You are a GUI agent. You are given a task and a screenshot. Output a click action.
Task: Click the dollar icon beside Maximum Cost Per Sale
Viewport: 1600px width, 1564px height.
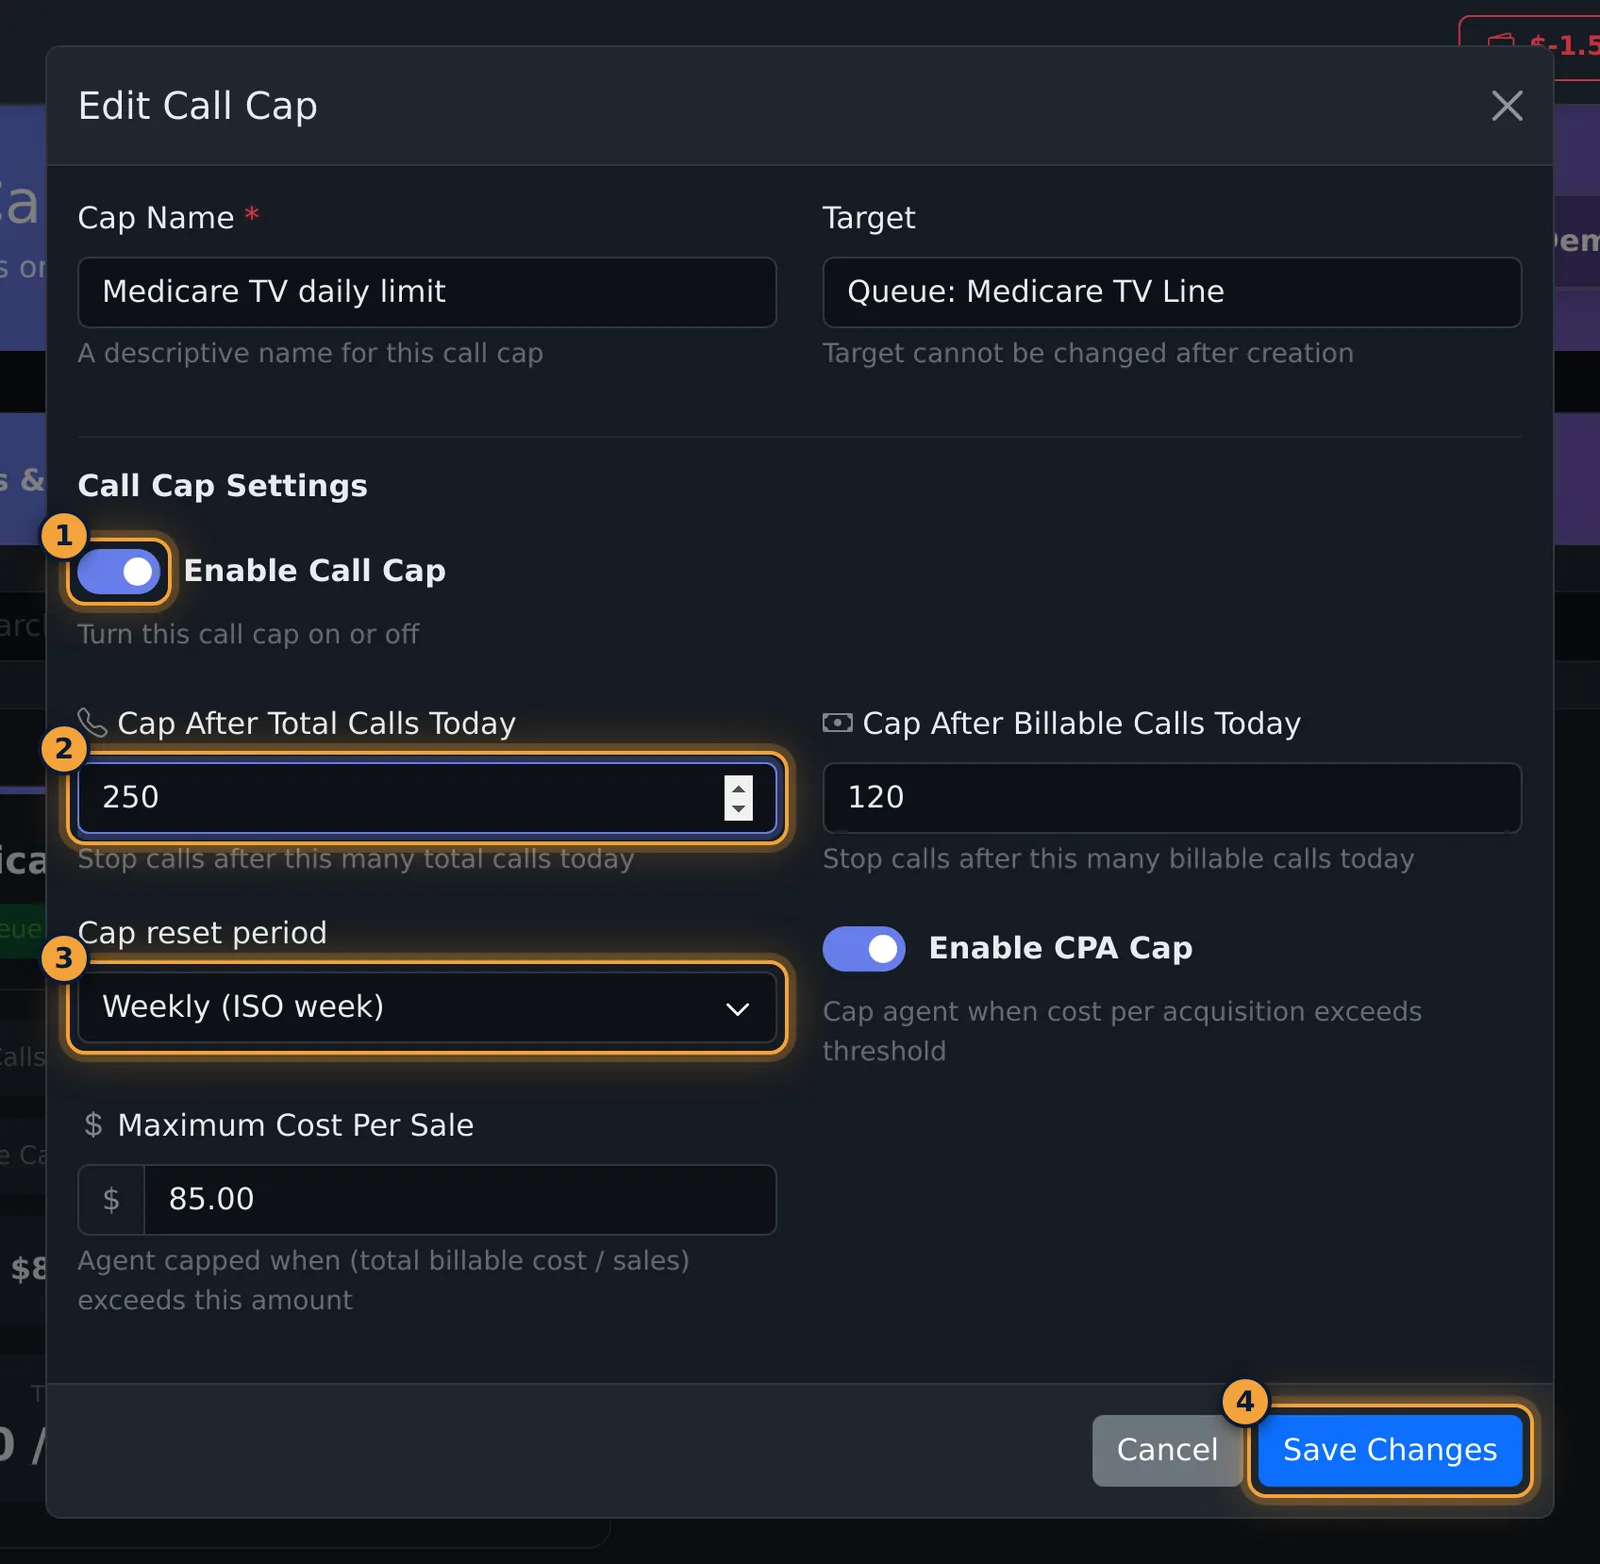pos(93,1124)
